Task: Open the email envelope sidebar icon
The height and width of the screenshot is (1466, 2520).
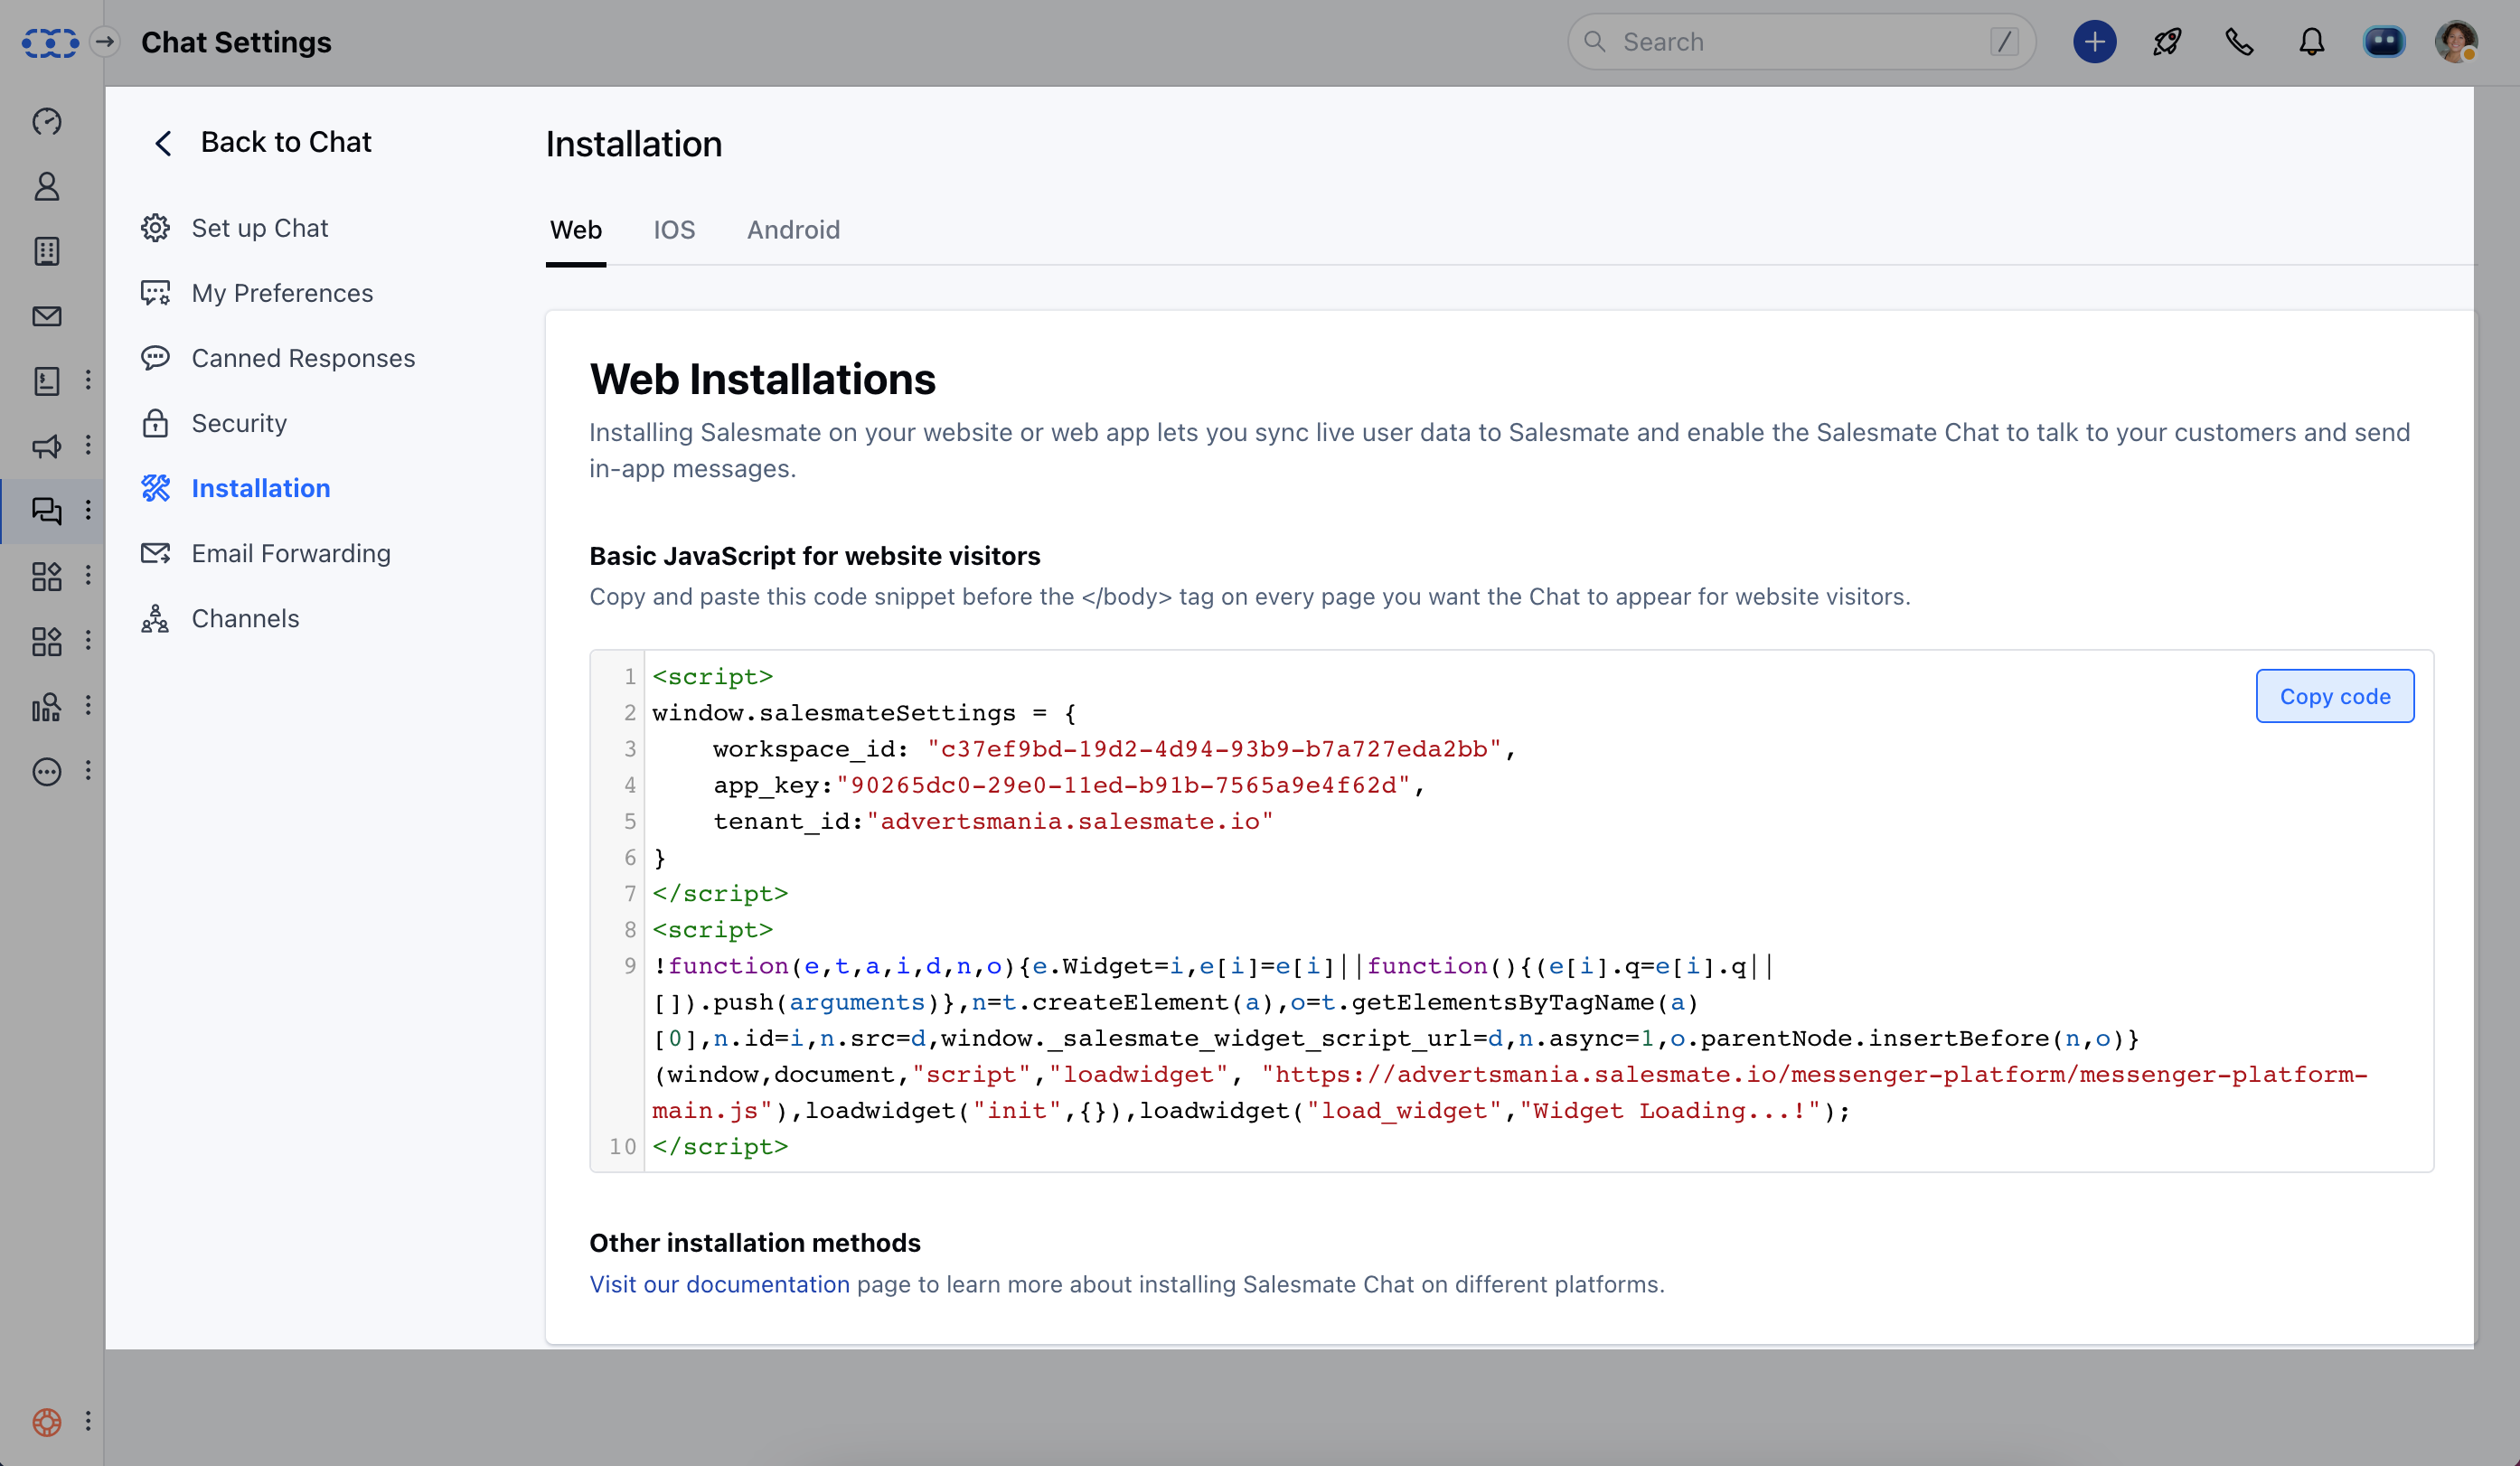Action: click(47, 316)
